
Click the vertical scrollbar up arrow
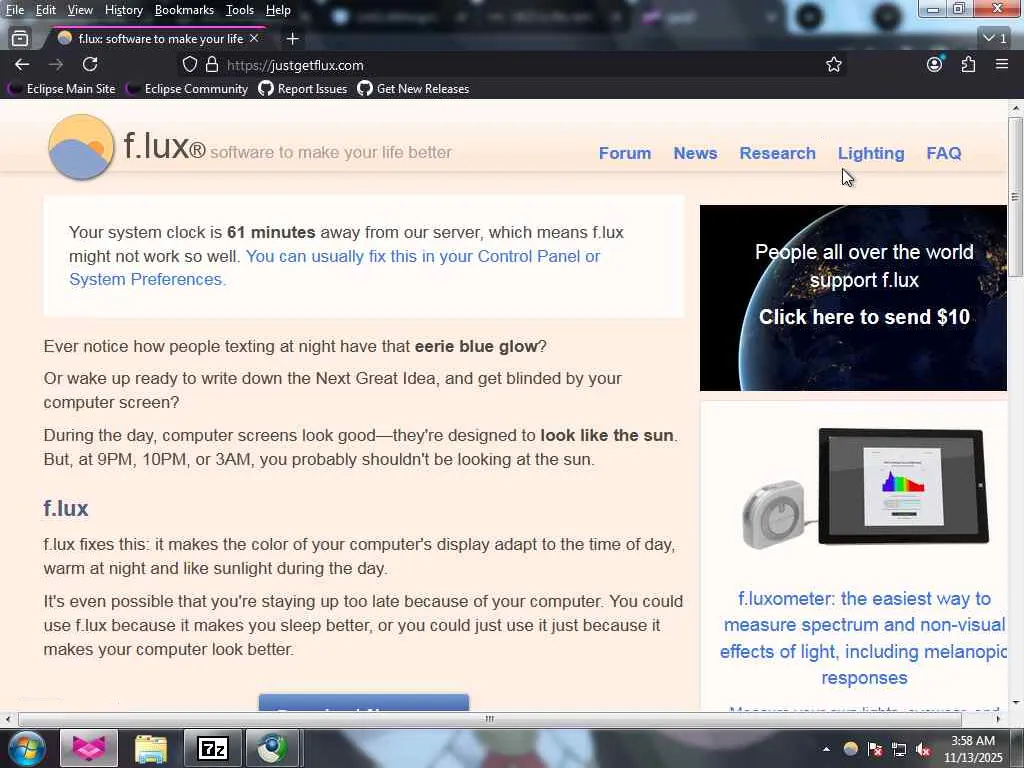coord(1015,108)
